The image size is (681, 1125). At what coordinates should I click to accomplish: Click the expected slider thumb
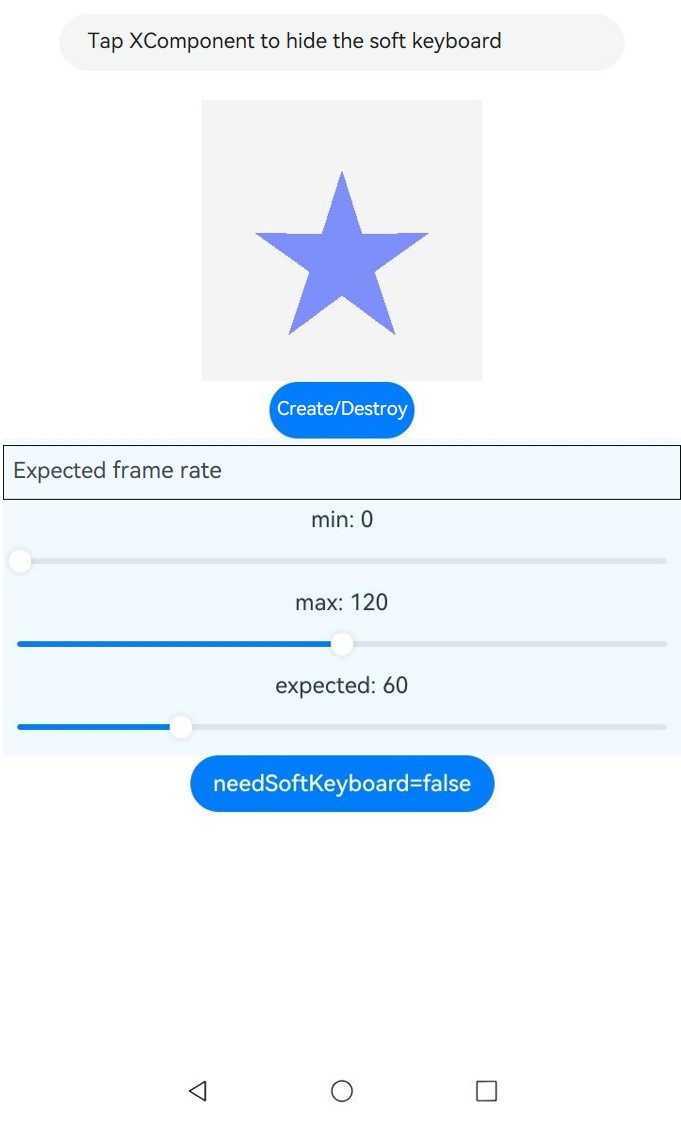click(181, 727)
